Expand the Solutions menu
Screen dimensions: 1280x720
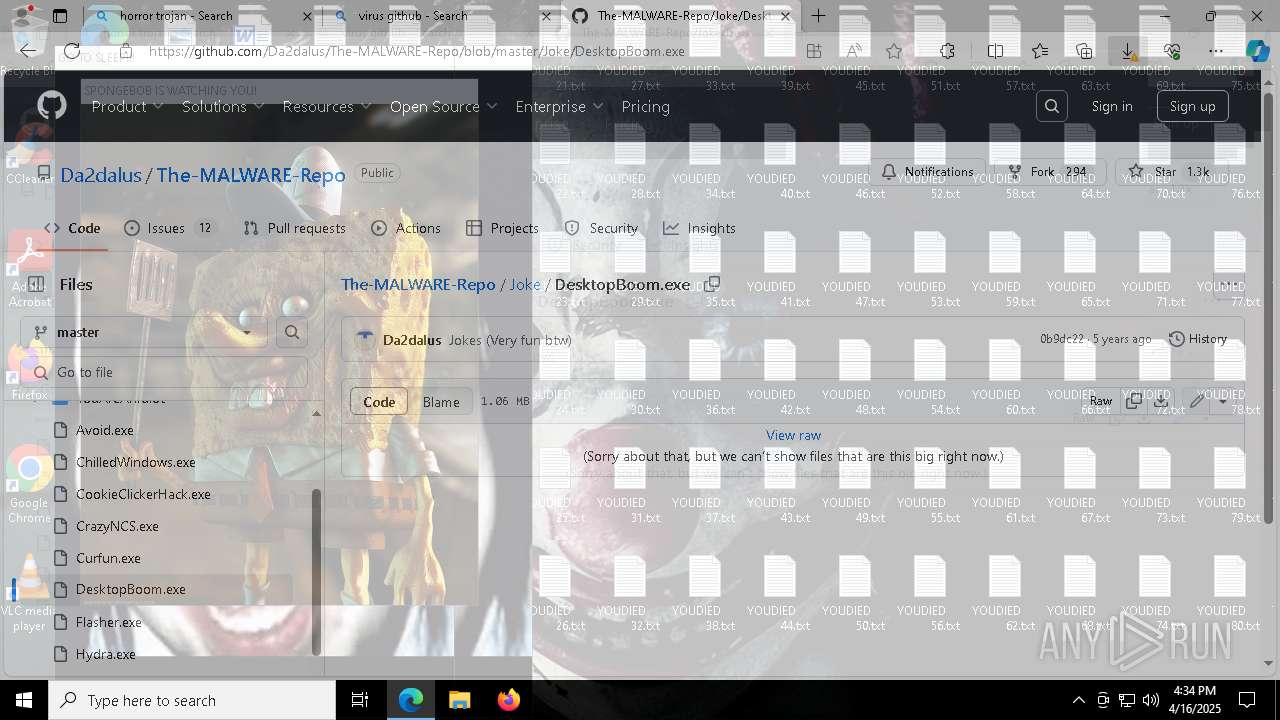tap(223, 106)
